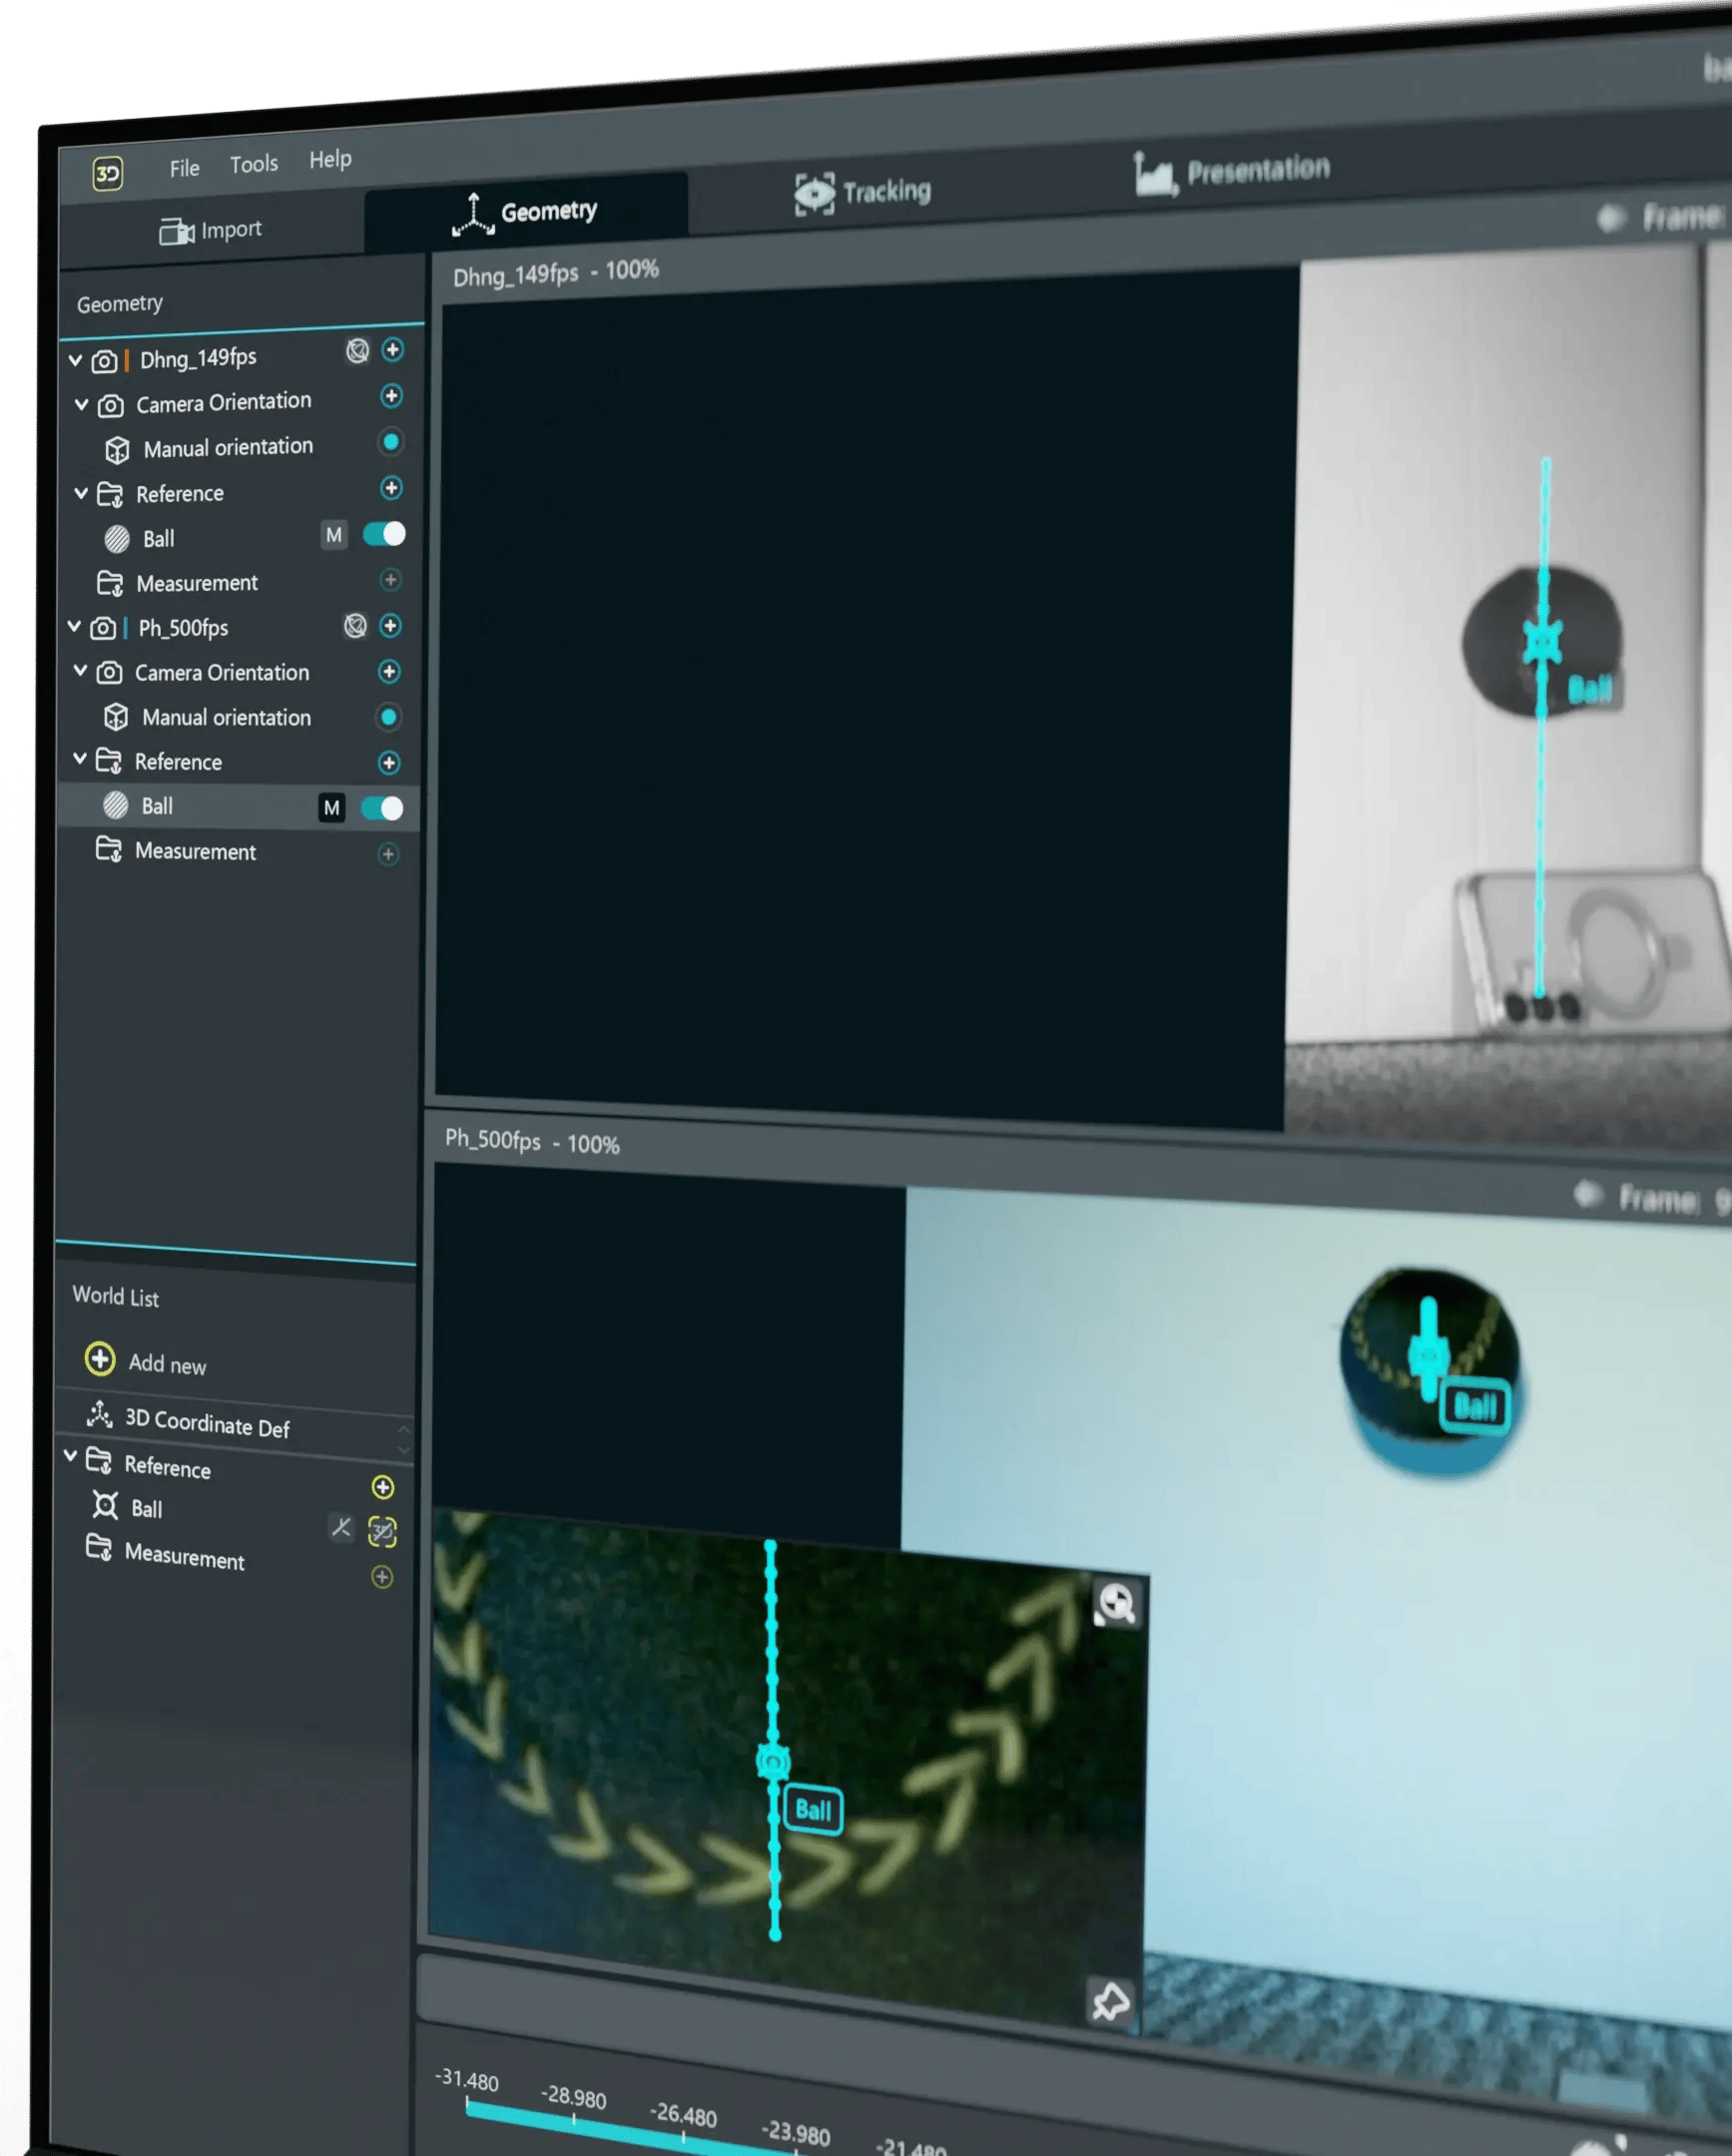Collapse Camera Orientation under Dhng_149fps
The width and height of the screenshot is (1732, 2156).
[82, 404]
